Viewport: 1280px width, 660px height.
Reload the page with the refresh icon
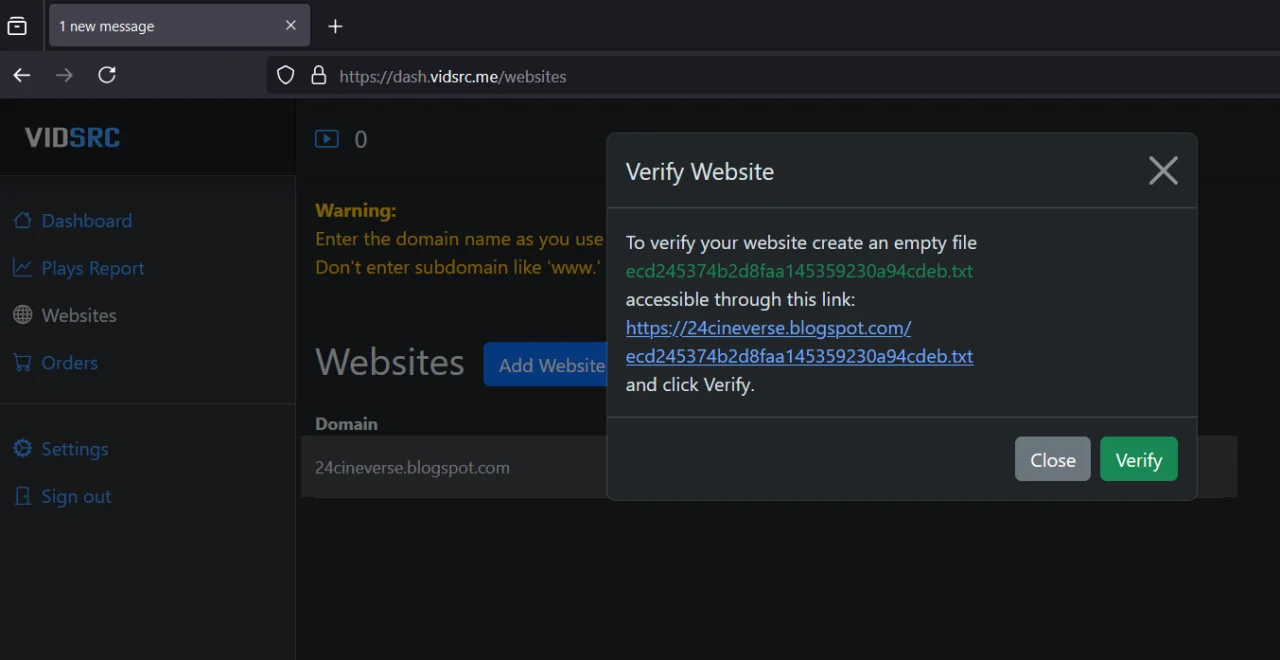coord(107,75)
